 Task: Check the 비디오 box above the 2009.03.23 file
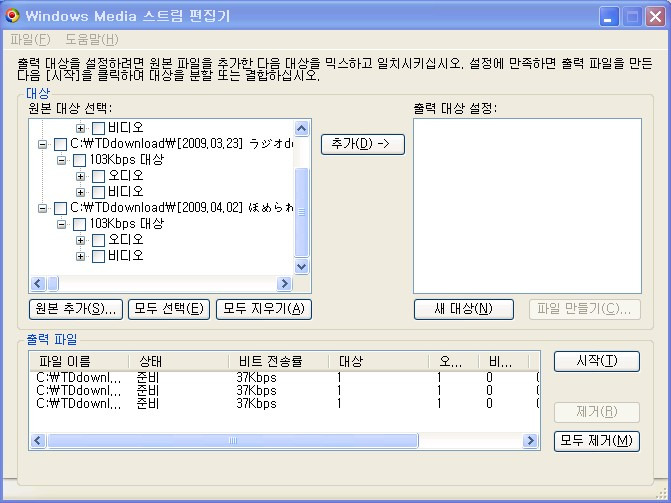[x=98, y=128]
